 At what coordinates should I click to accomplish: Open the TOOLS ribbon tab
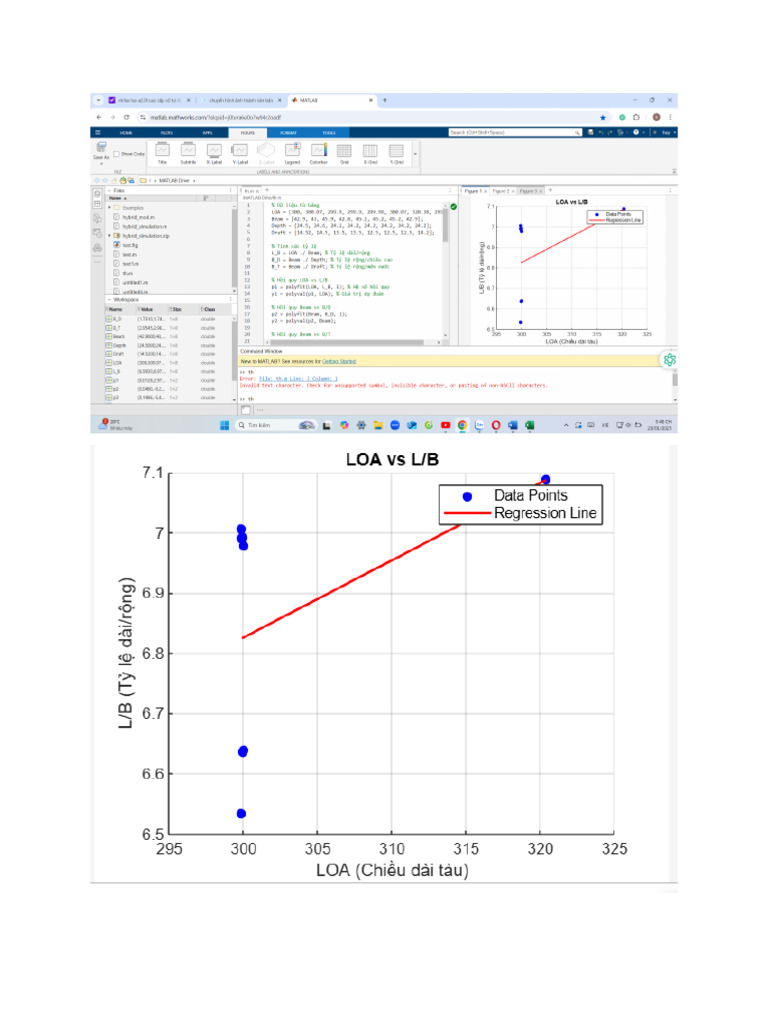329,133
